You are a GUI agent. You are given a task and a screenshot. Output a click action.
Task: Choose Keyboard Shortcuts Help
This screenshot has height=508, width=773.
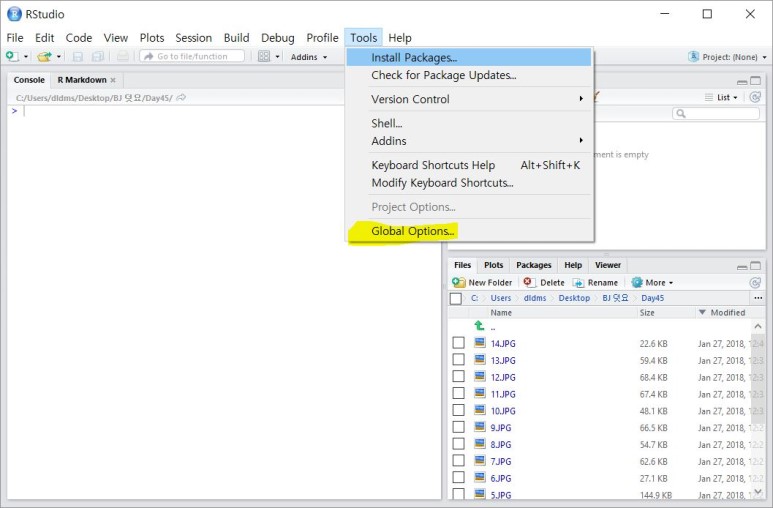pyautogui.click(x=469, y=165)
